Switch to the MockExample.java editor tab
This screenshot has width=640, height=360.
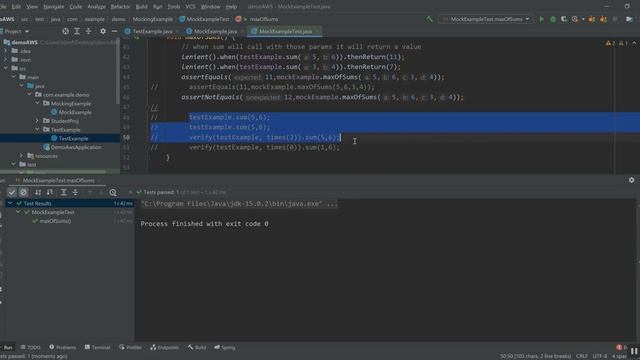215,31
